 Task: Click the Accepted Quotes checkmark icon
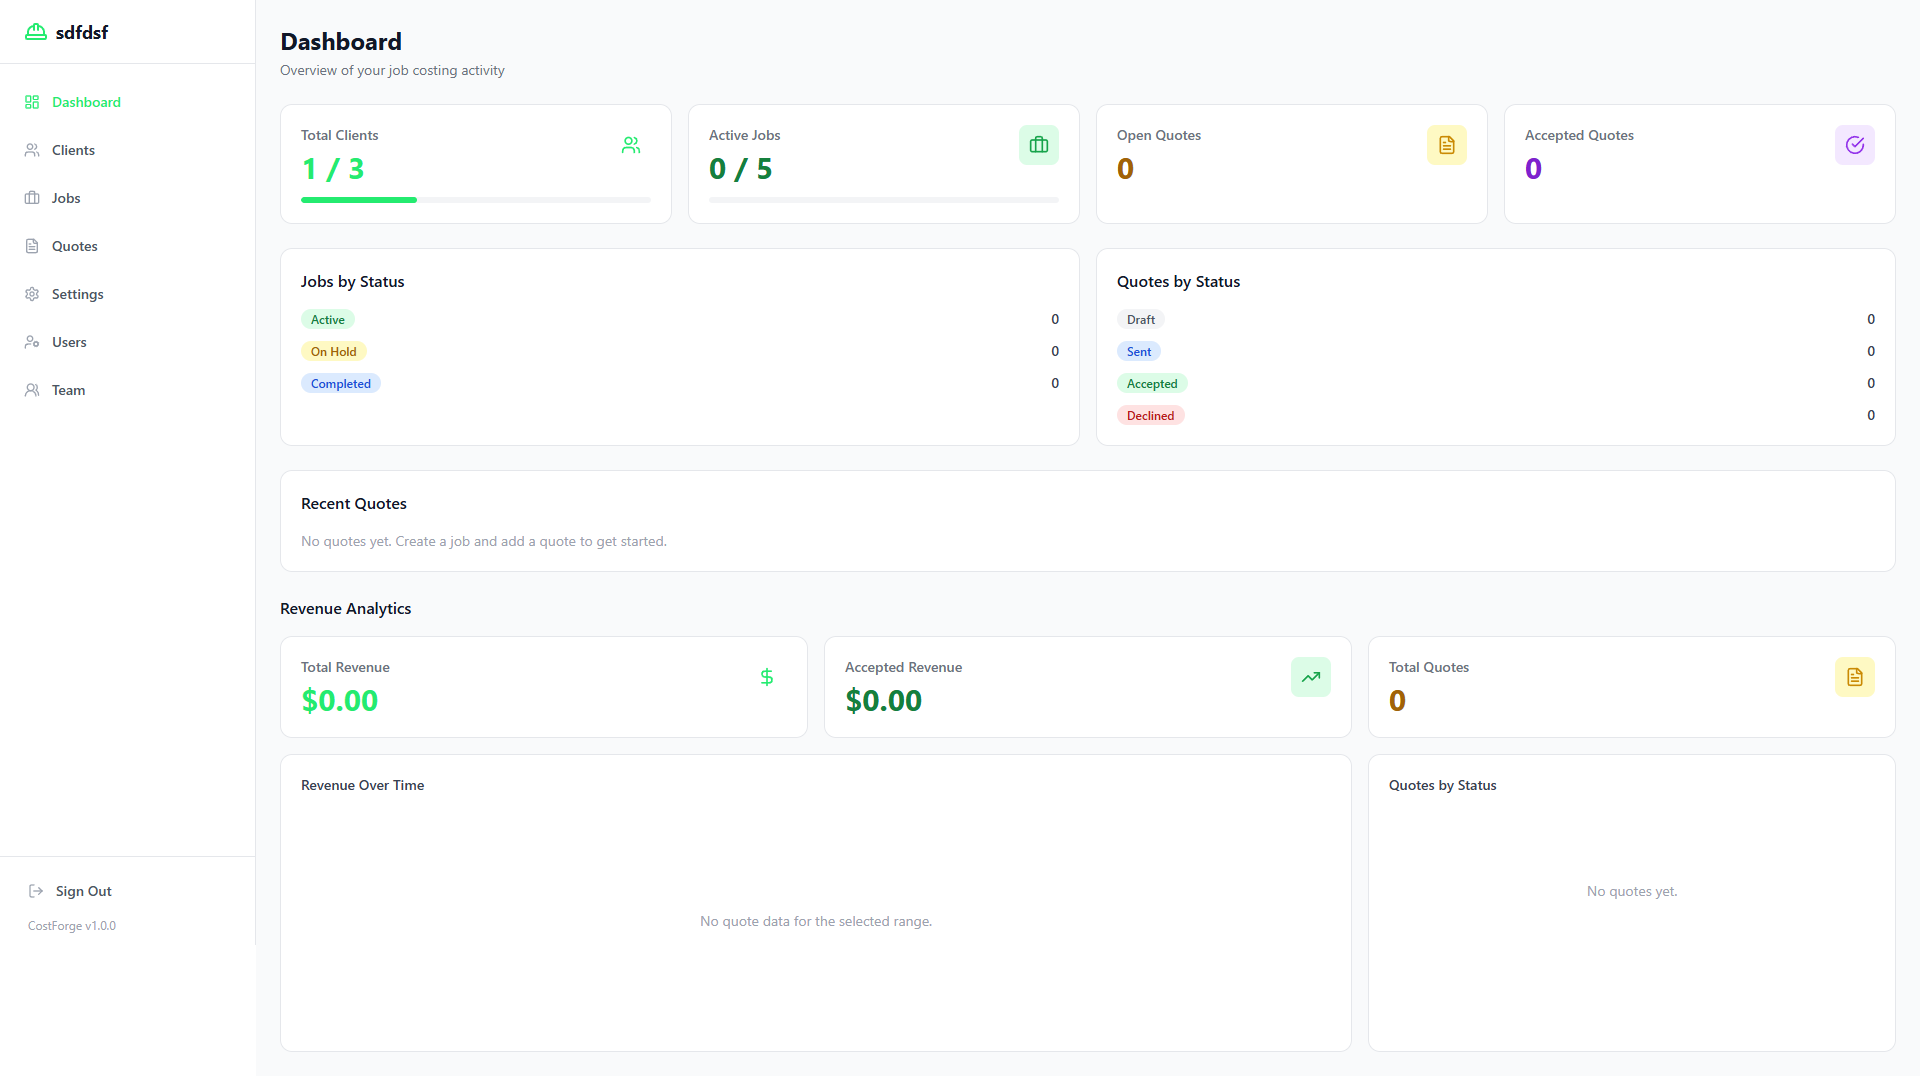pyautogui.click(x=1855, y=145)
